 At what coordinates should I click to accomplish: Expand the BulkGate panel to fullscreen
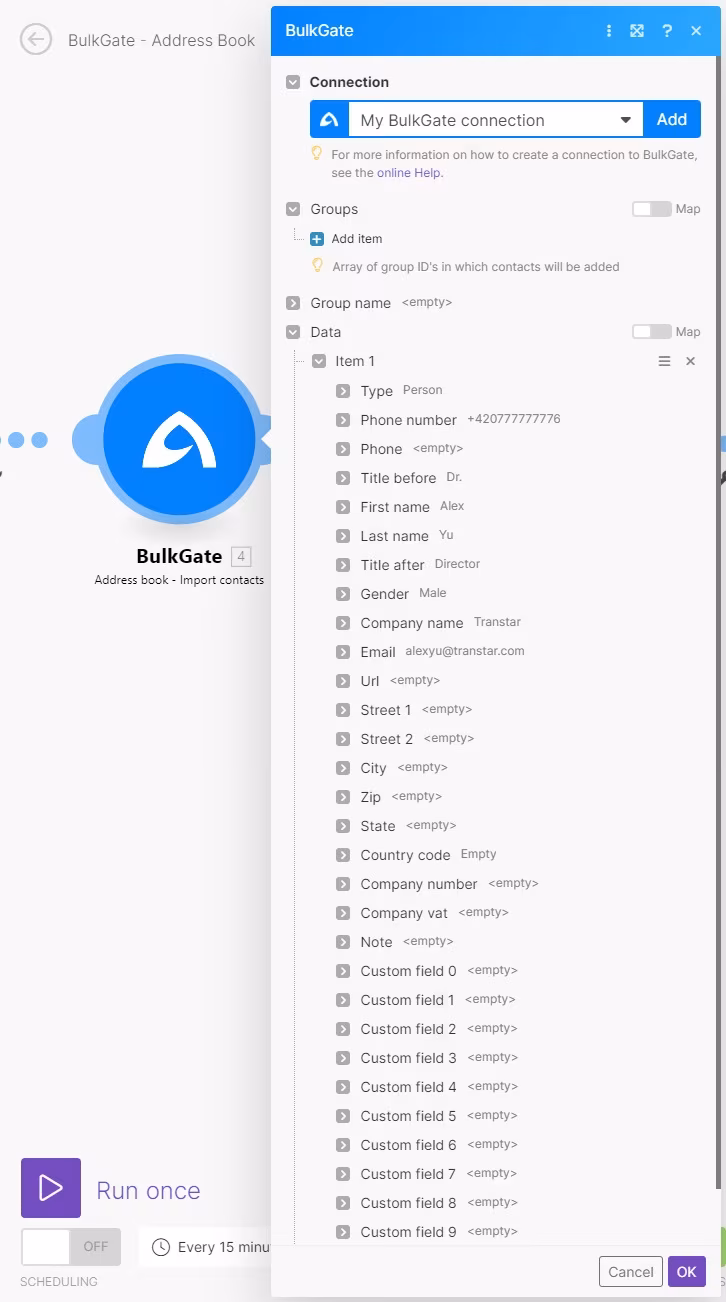637,31
